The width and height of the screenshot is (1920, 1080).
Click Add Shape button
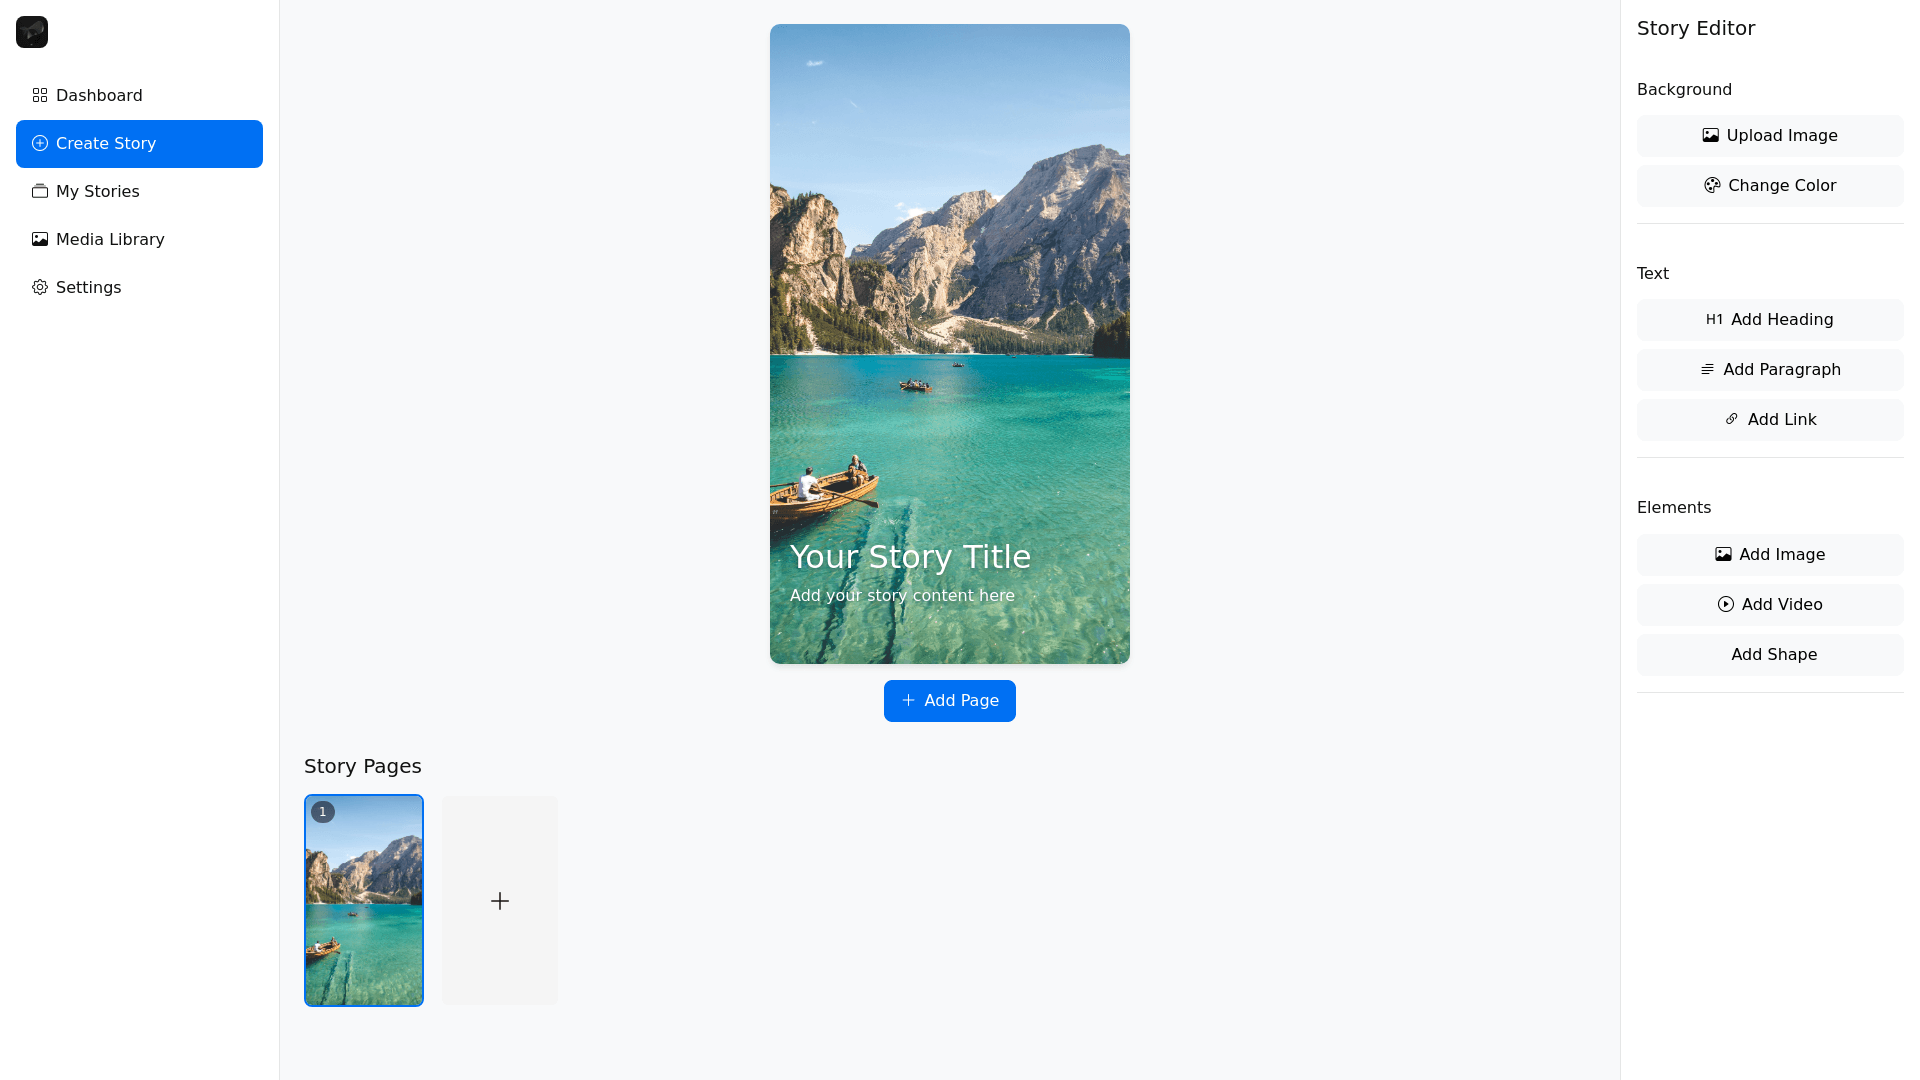(1769, 655)
